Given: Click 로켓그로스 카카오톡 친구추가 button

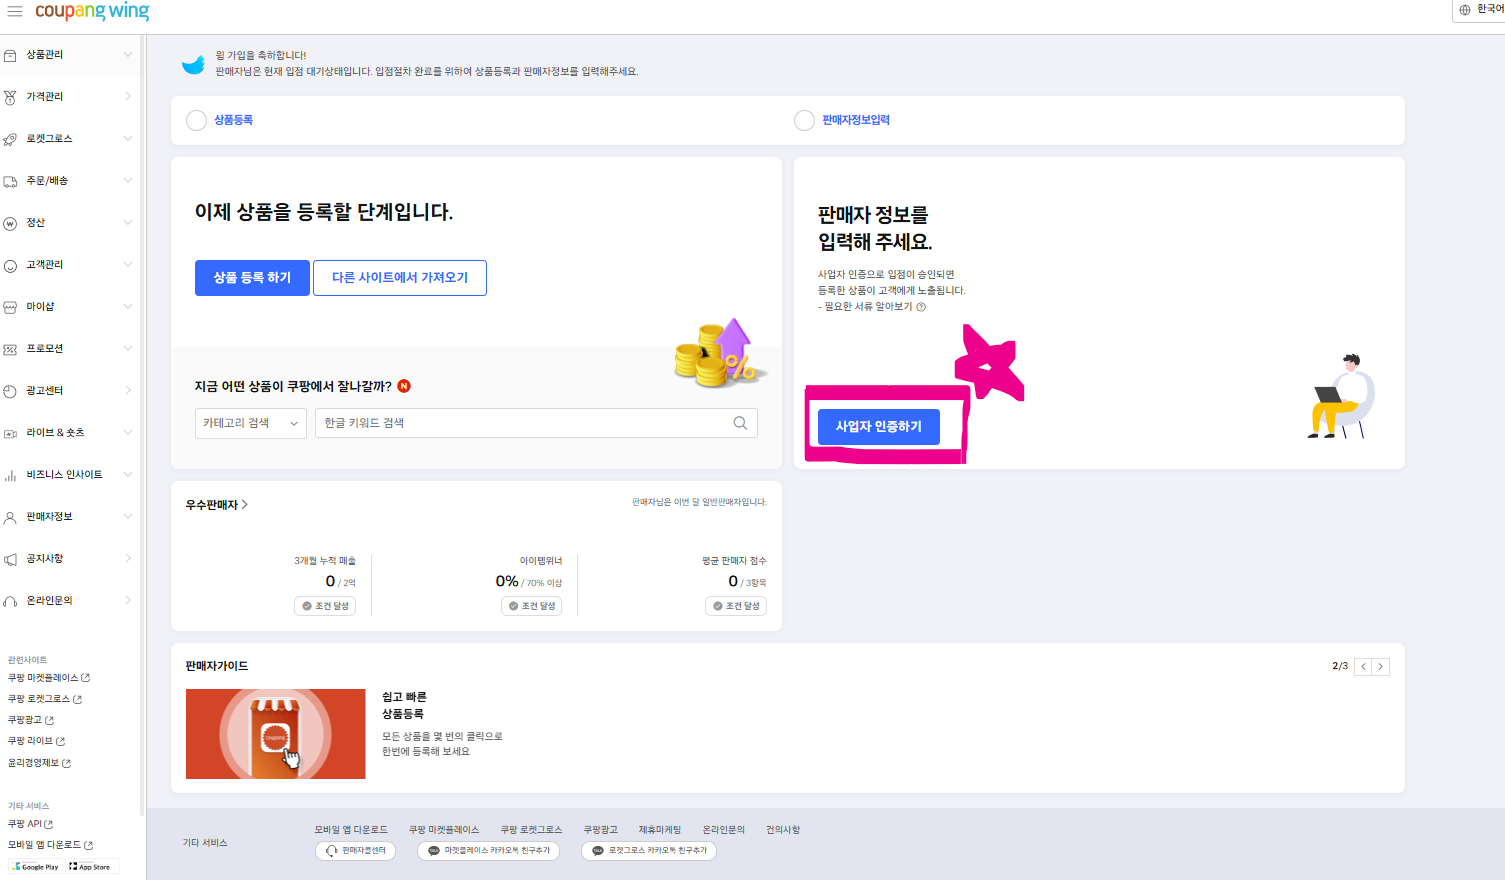Looking at the screenshot, I should pos(649,851).
